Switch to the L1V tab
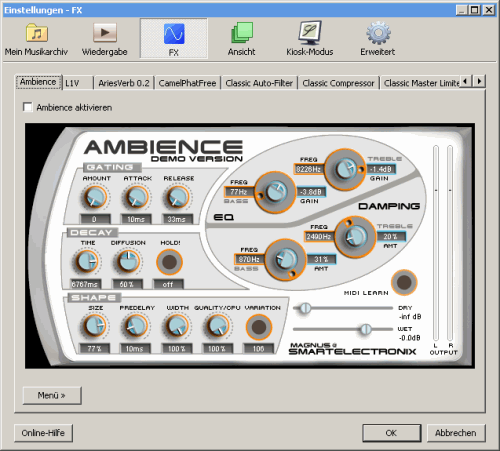This screenshot has width=500, height=451. (x=77, y=83)
